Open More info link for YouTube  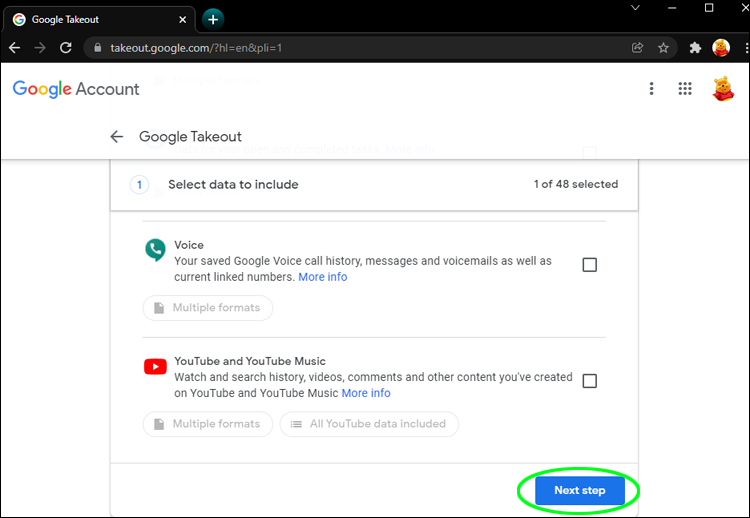point(366,393)
